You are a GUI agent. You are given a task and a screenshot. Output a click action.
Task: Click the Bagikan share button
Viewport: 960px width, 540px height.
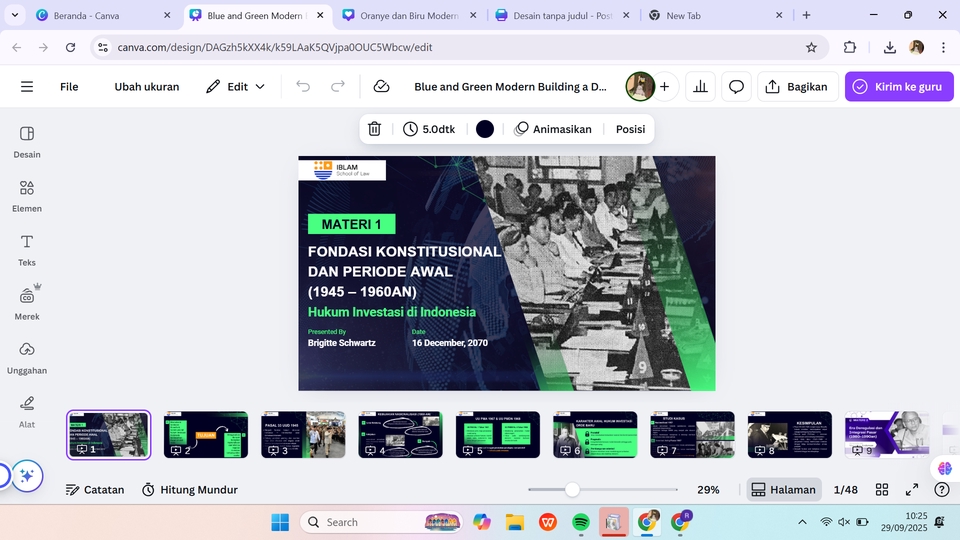796,86
